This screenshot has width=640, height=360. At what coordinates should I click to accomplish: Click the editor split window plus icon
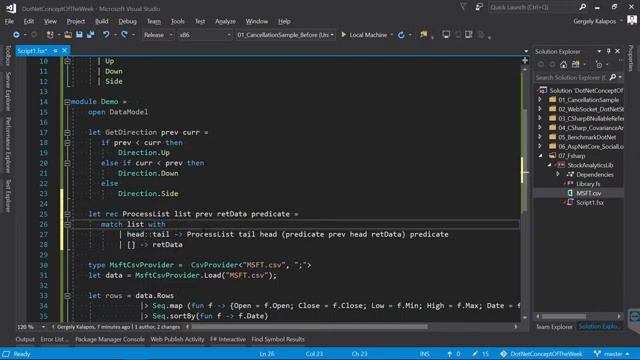pyautogui.click(x=525, y=60)
